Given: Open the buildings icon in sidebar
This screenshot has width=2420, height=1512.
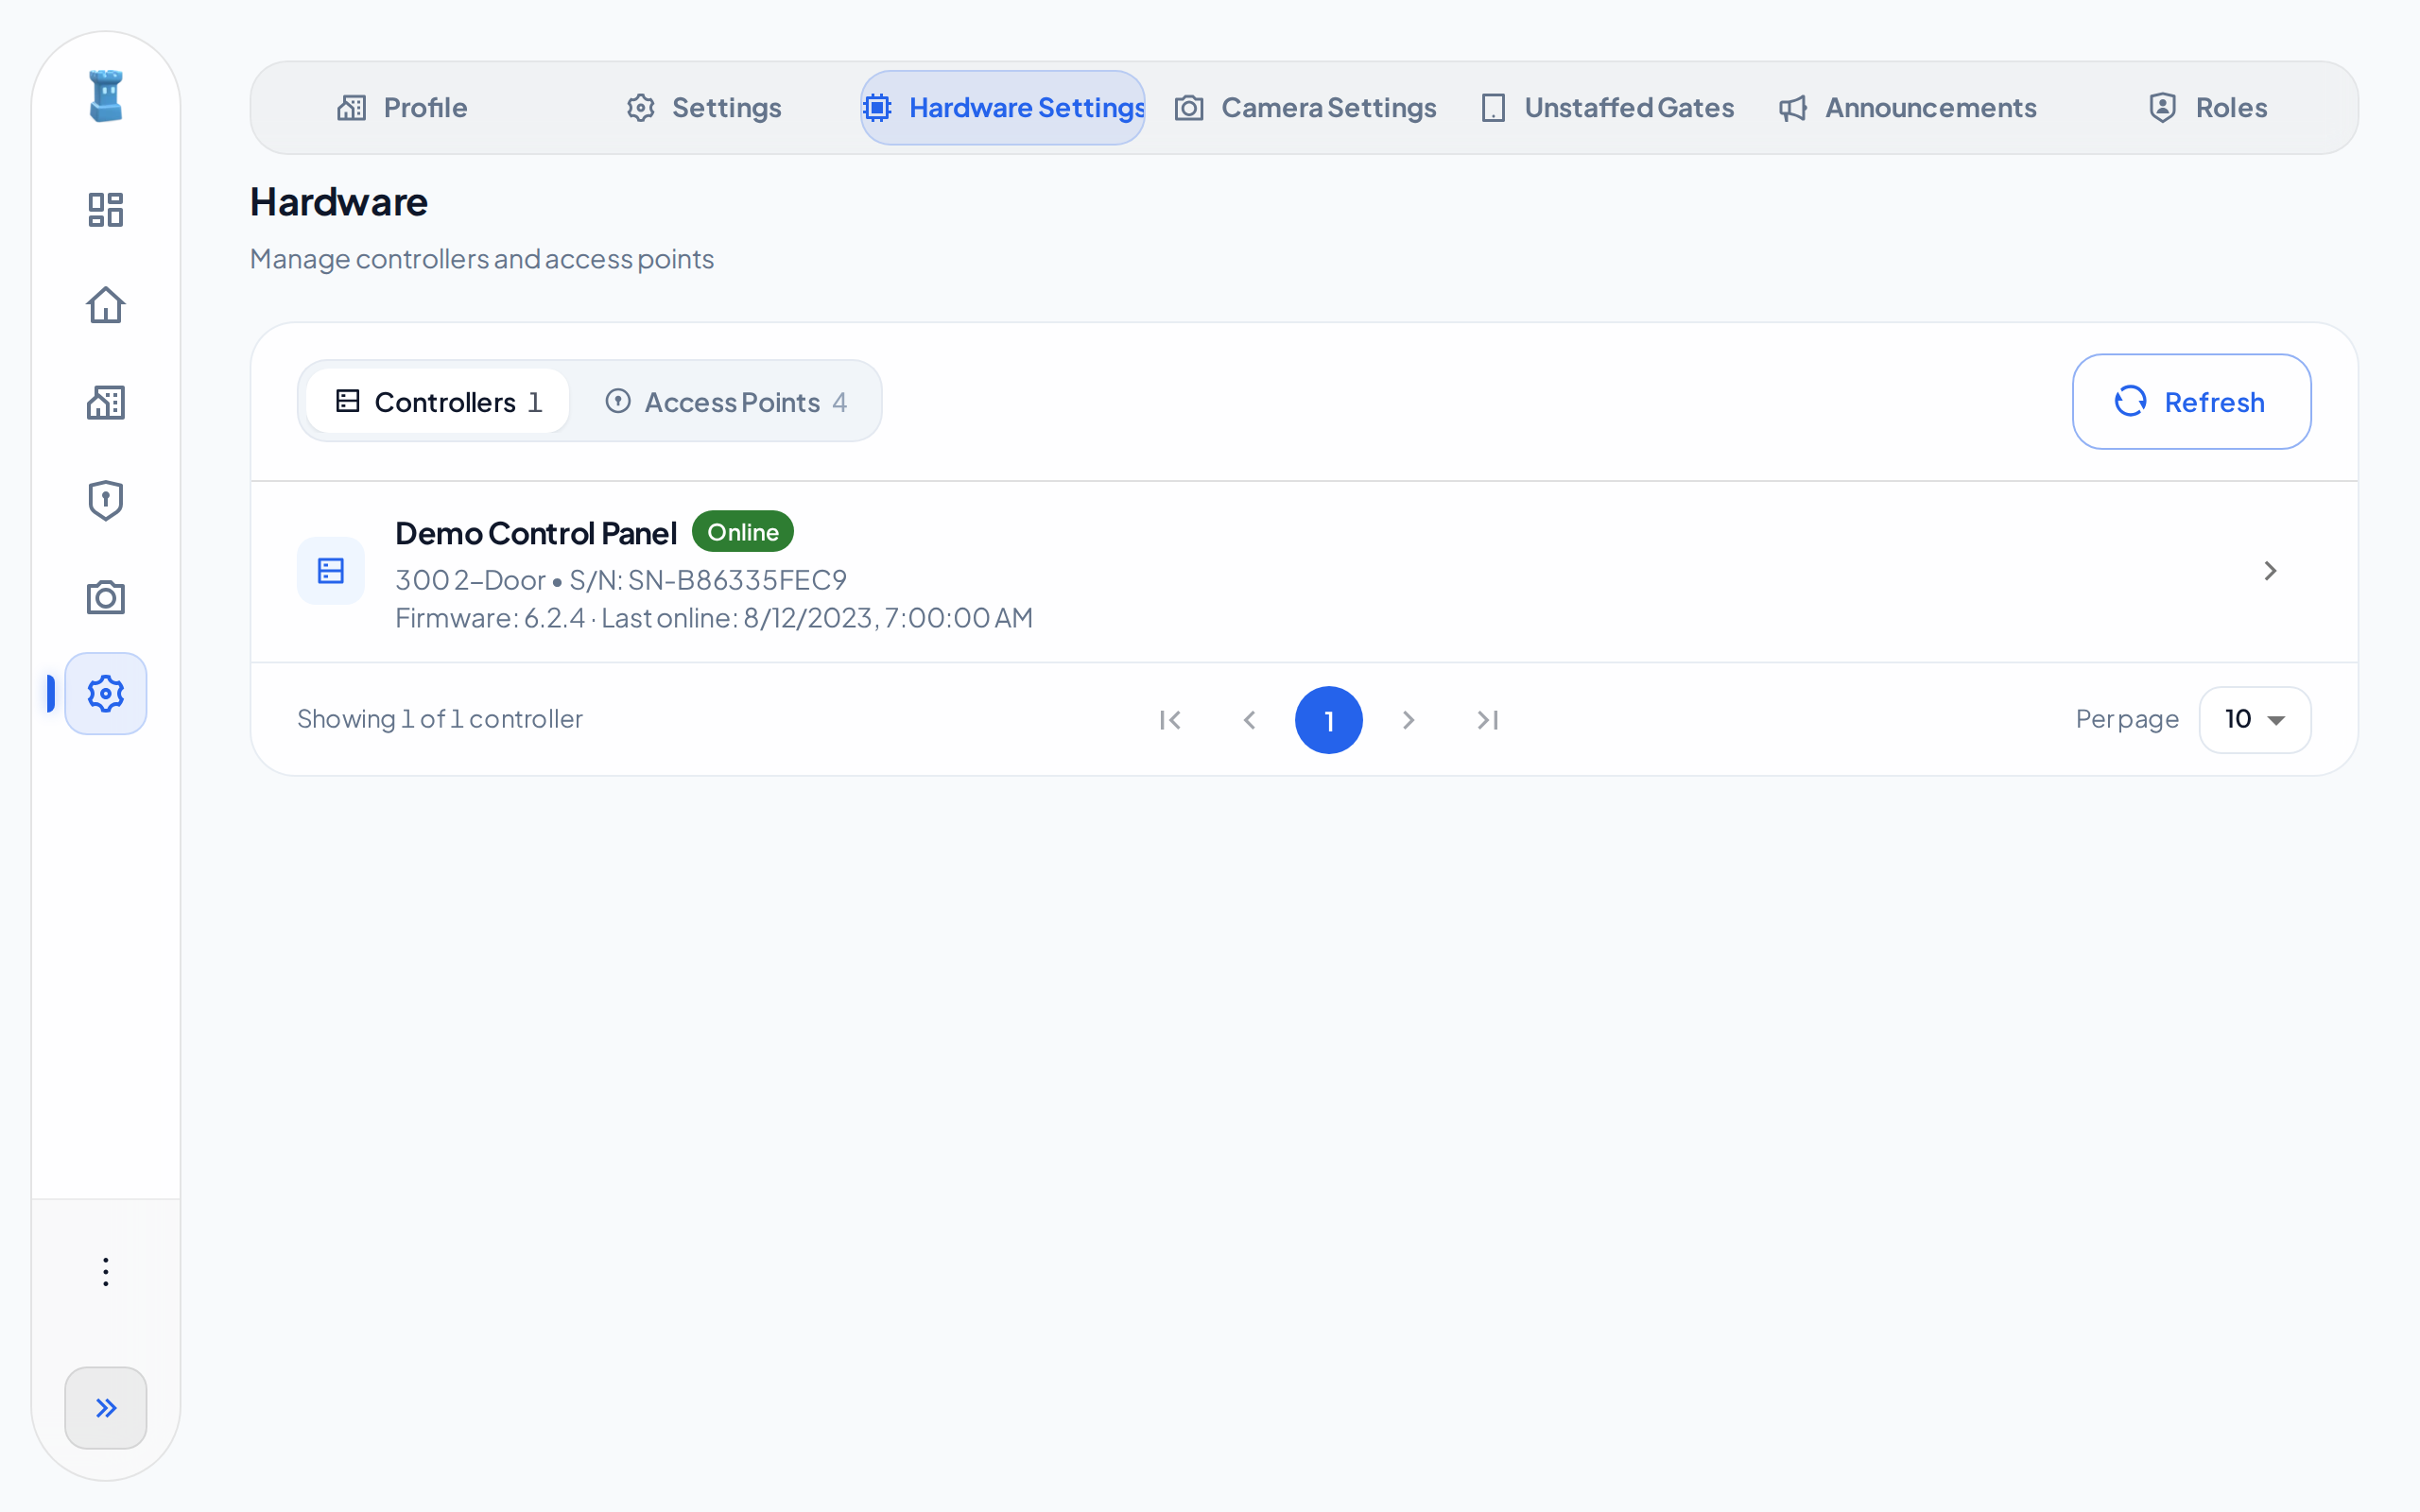Looking at the screenshot, I should click(x=105, y=402).
